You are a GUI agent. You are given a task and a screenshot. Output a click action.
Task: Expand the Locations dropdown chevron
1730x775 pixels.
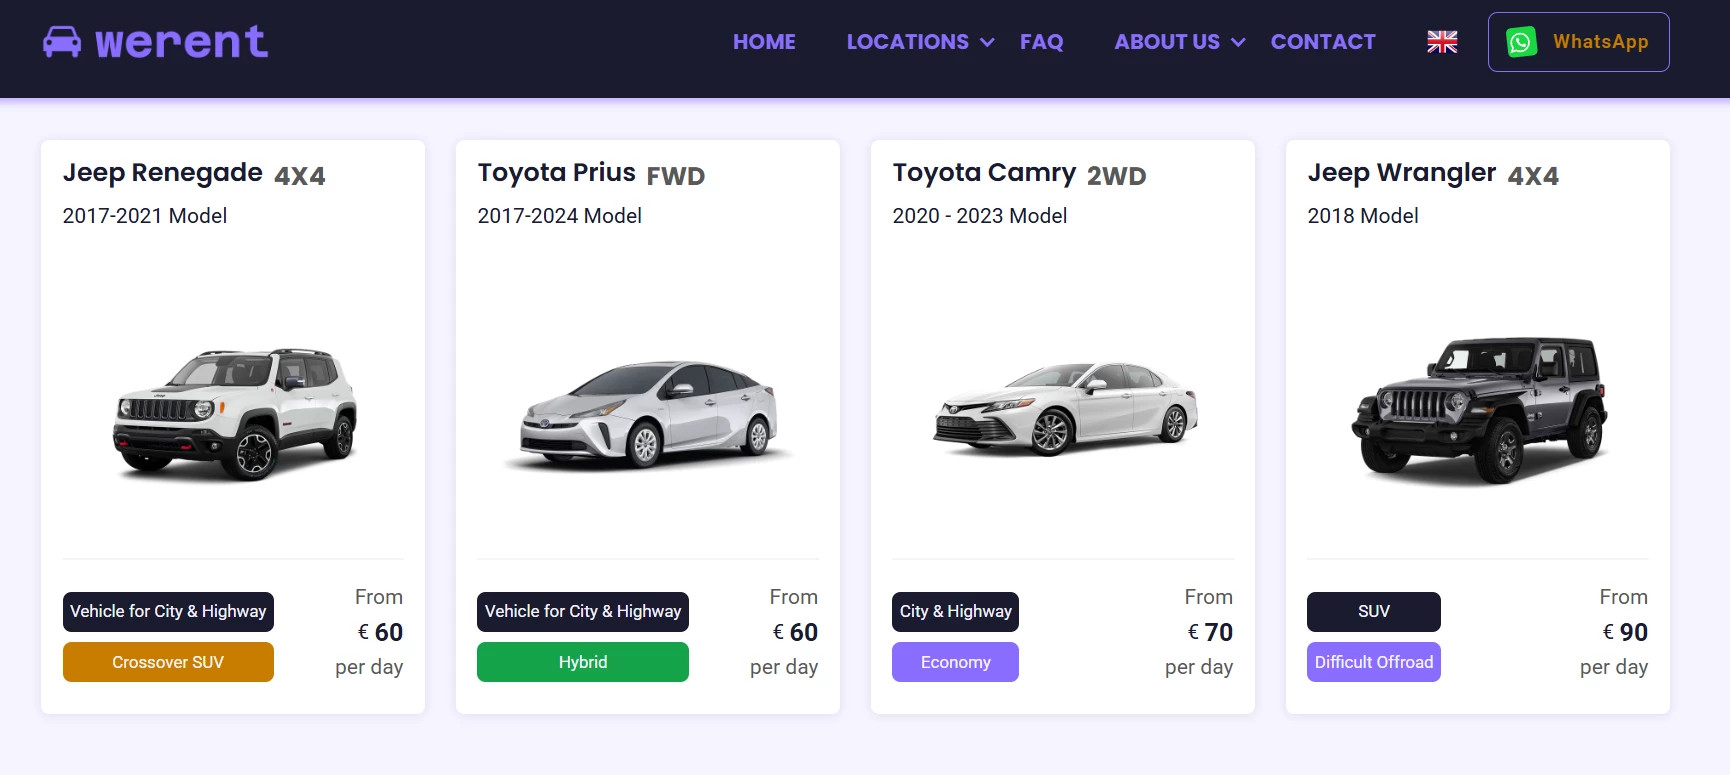(x=987, y=42)
